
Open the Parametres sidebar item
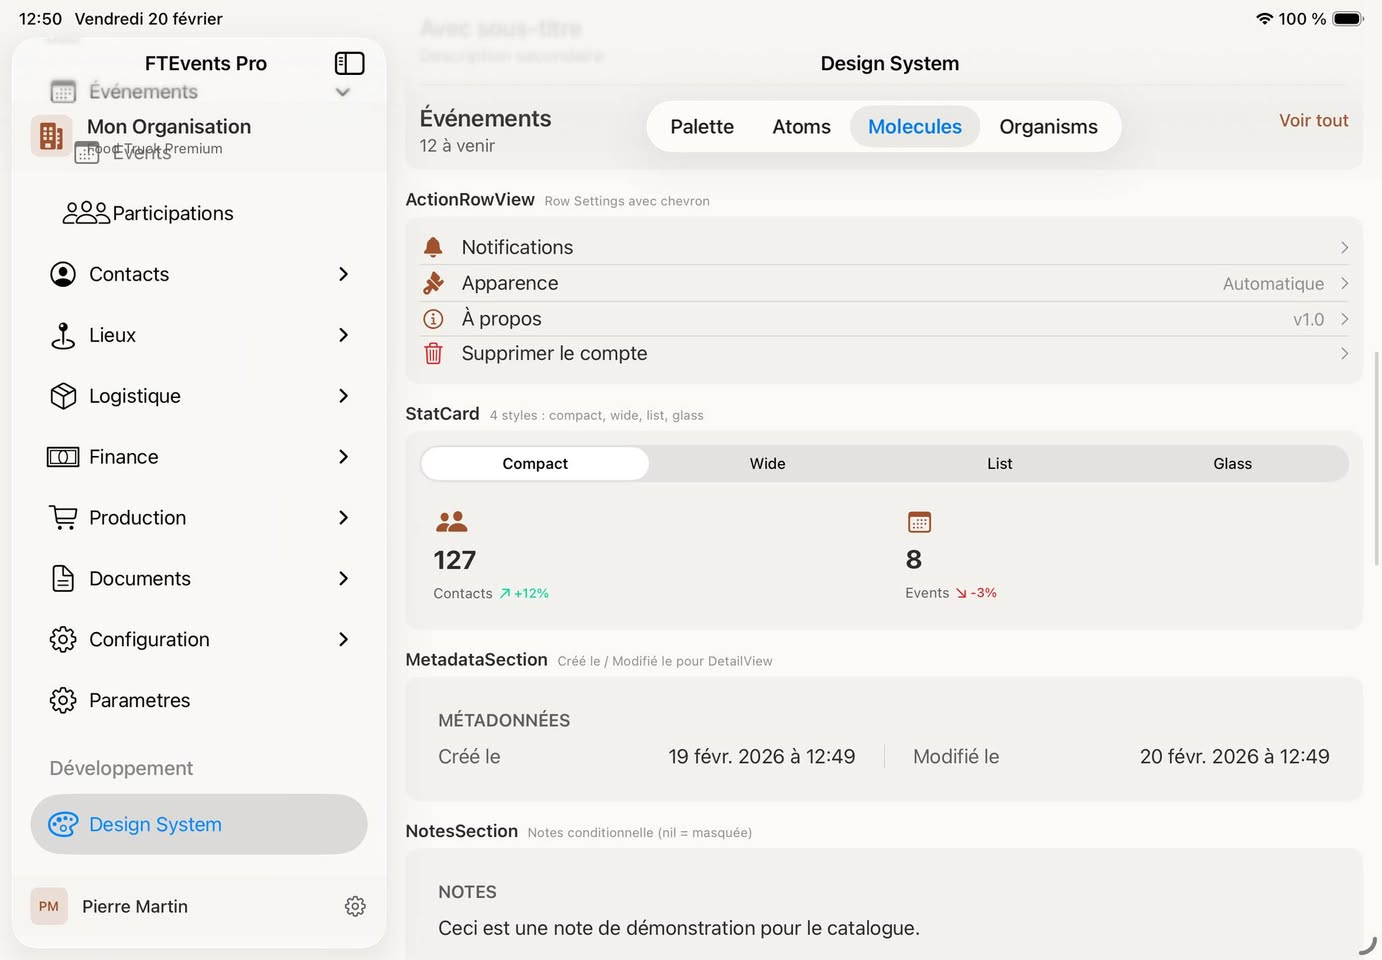139,700
